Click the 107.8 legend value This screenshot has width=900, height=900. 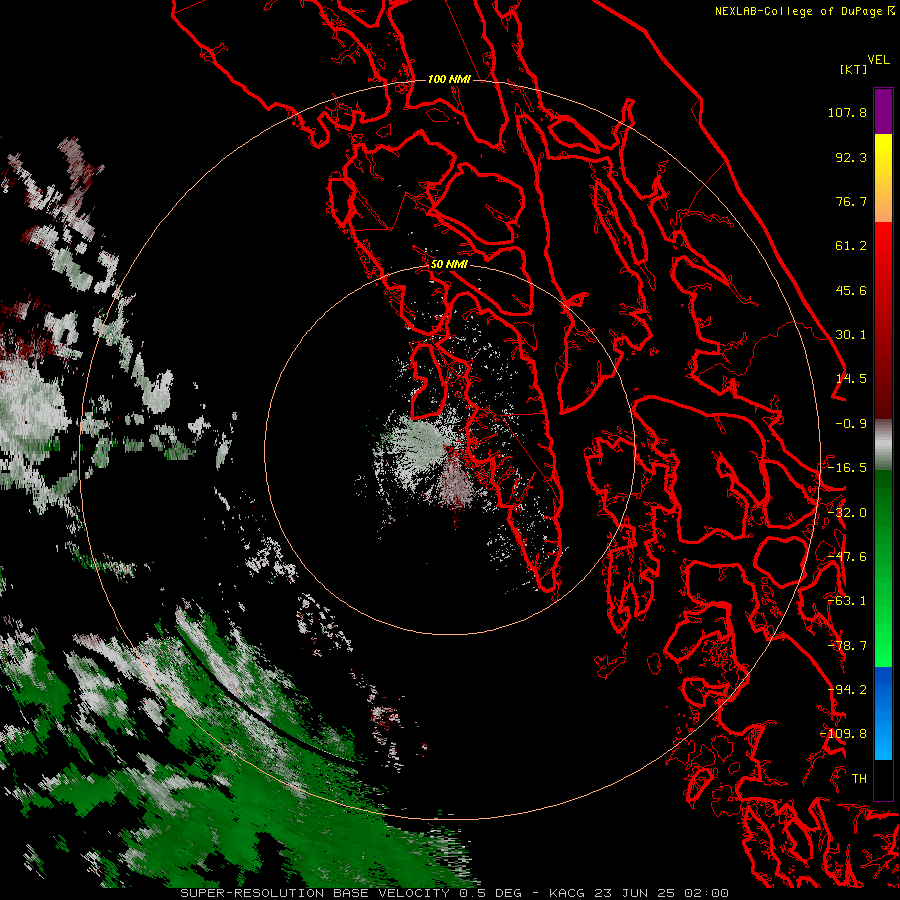click(x=847, y=112)
